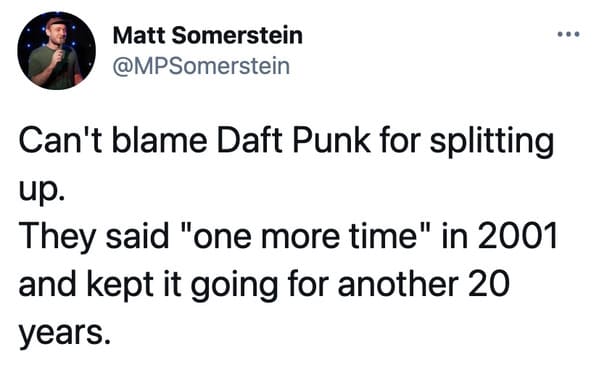599x373 pixels.
Task: Click Matt Somerstein's round profile photo
Action: pos(57,51)
